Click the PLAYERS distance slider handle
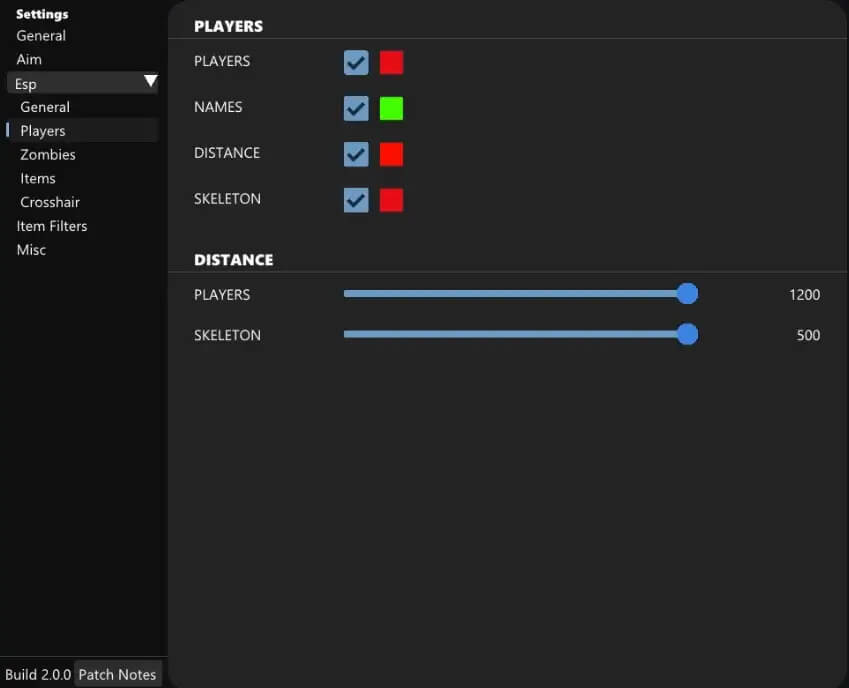The image size is (849, 688). pyautogui.click(x=687, y=294)
